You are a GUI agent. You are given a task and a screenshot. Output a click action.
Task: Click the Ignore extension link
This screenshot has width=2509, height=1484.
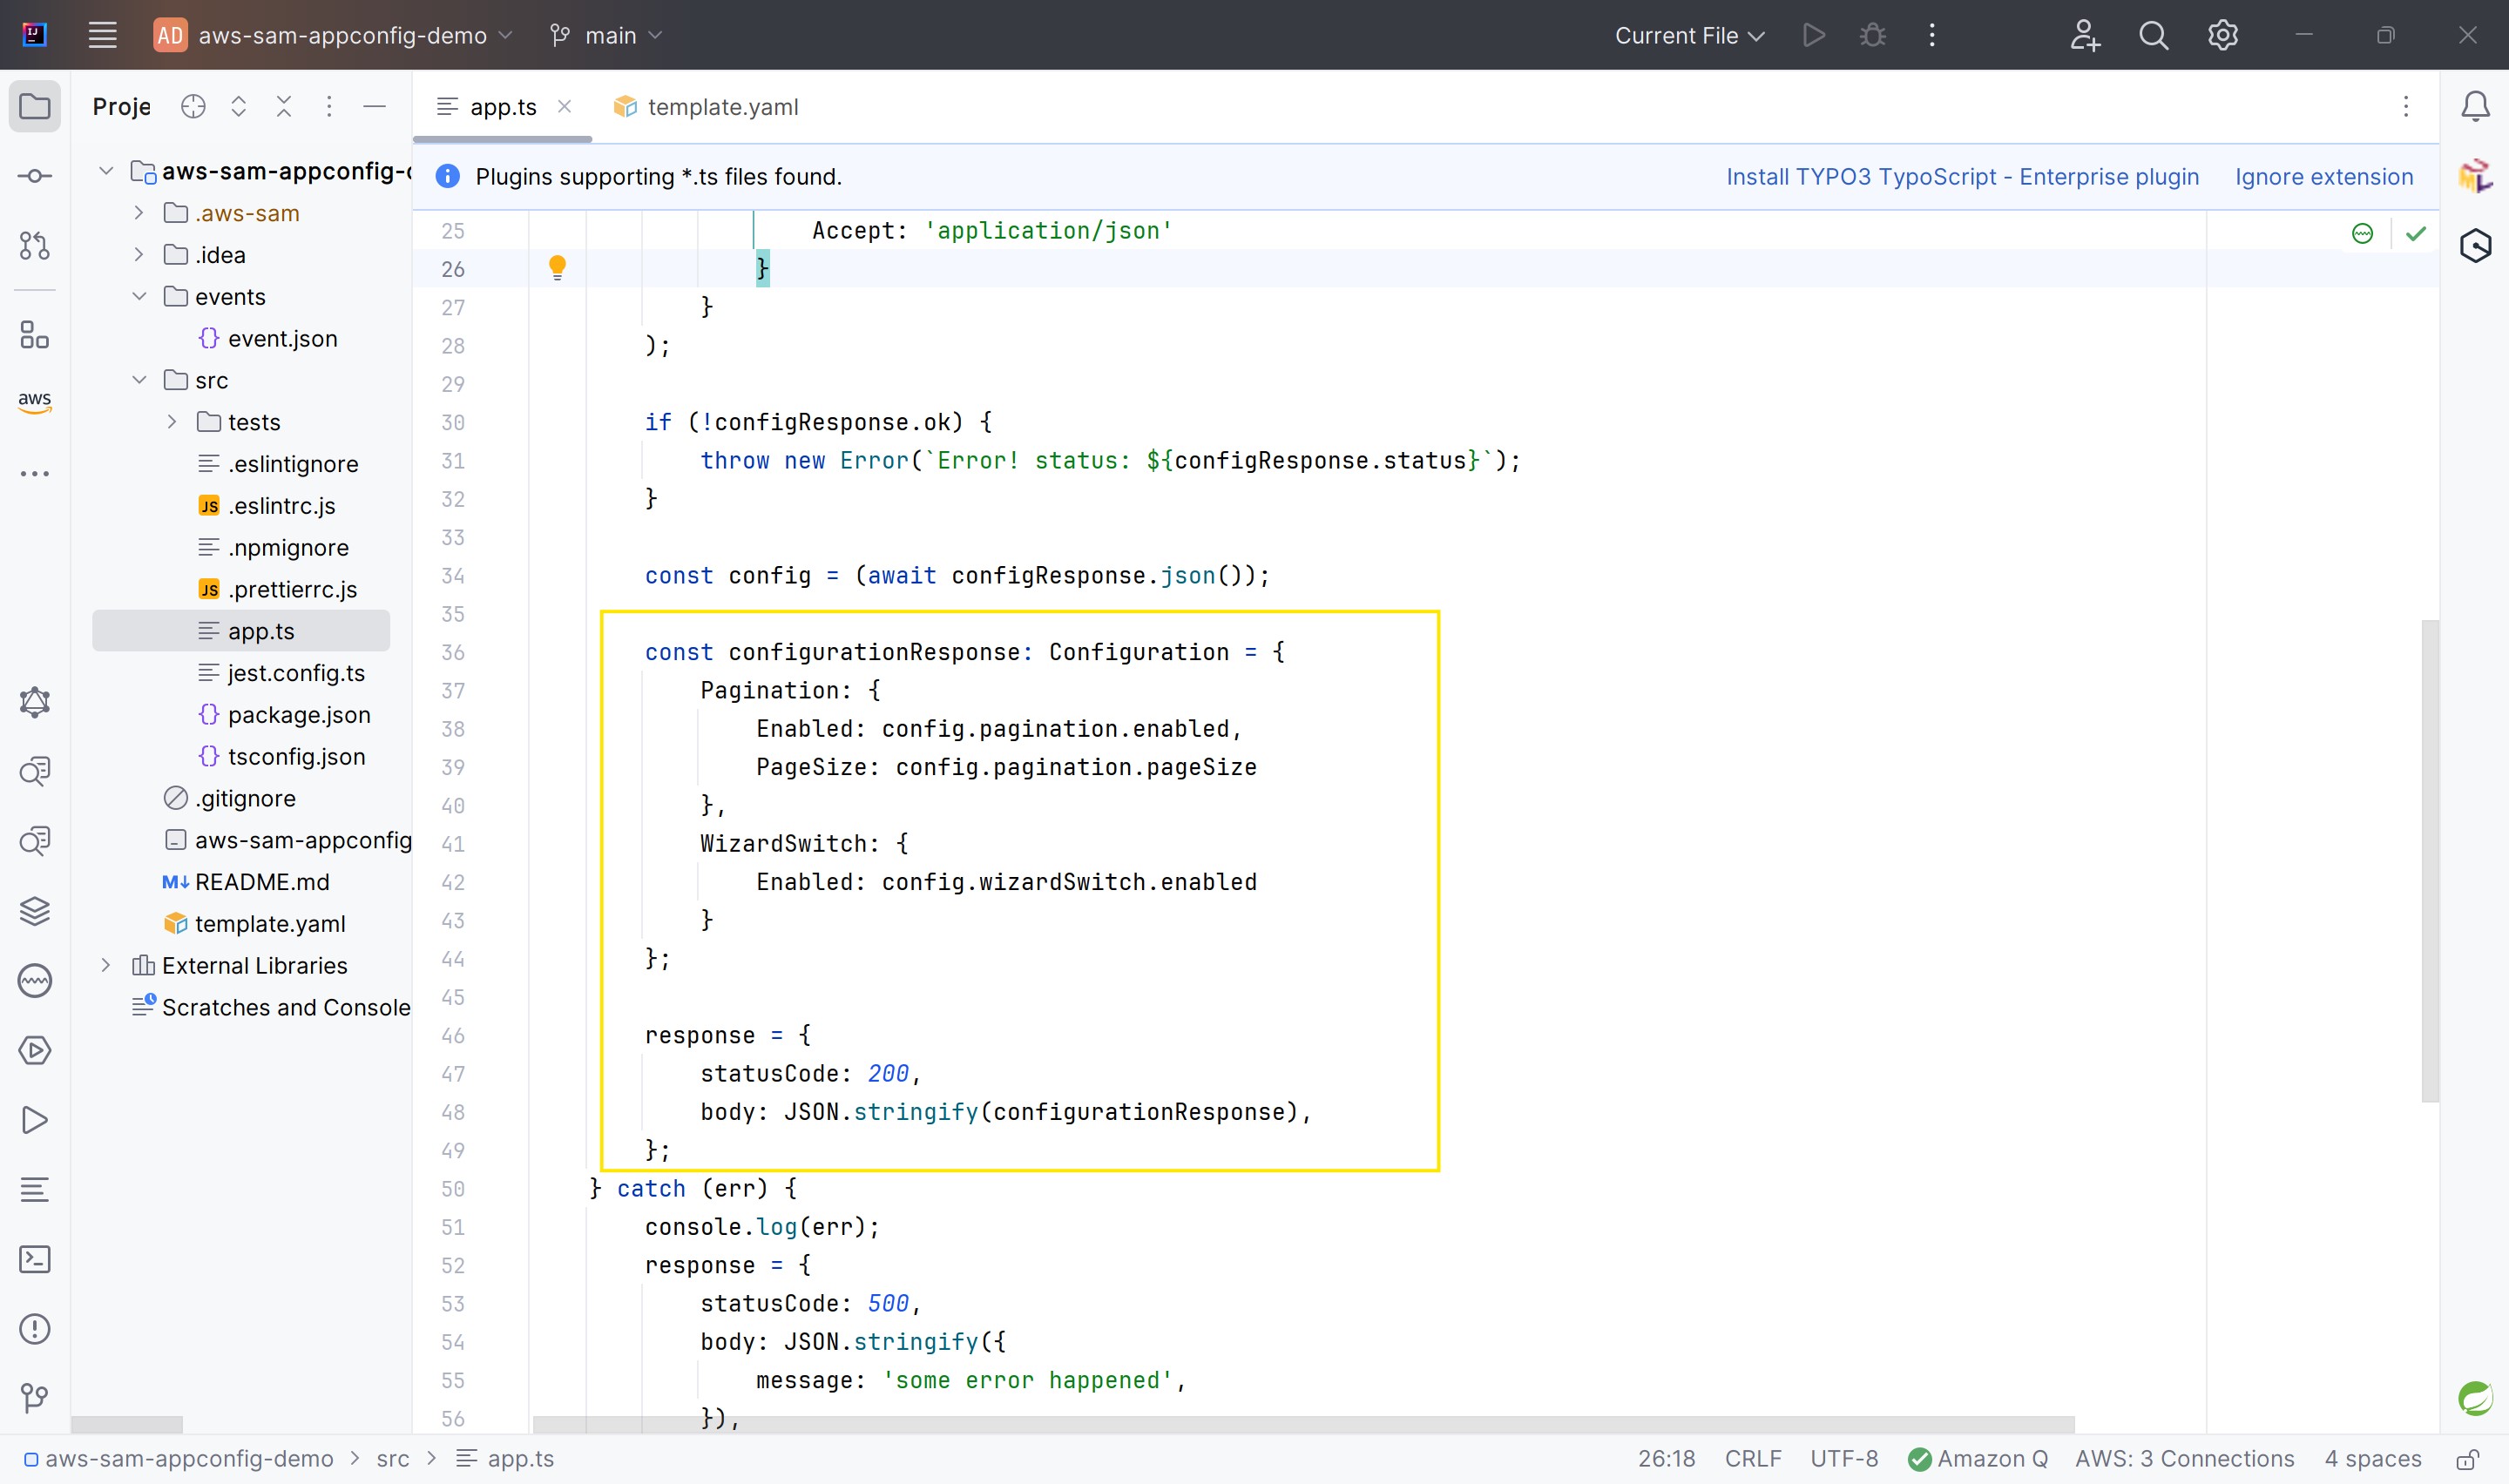pyautogui.click(x=2324, y=177)
